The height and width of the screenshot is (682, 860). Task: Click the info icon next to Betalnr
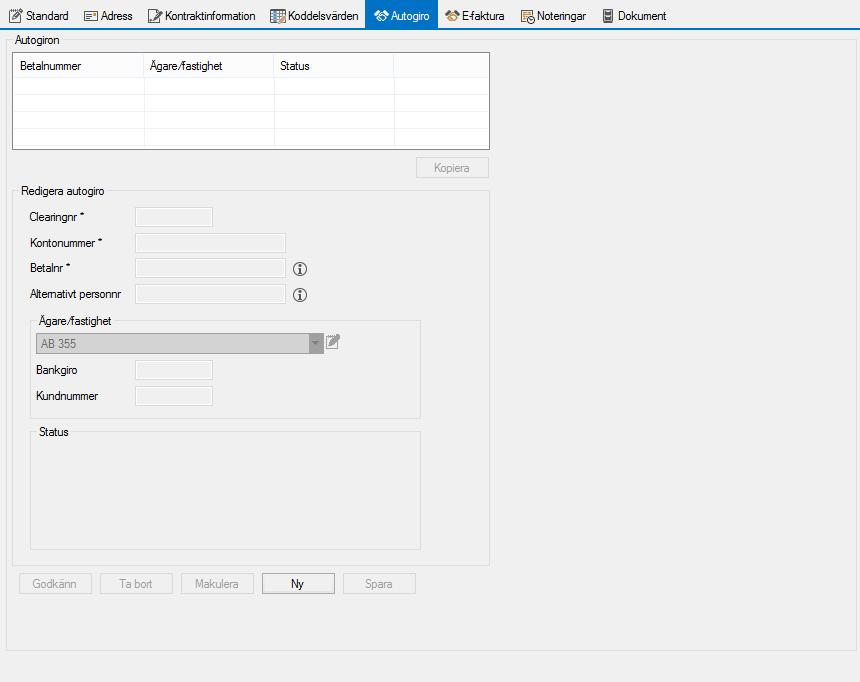pyautogui.click(x=299, y=269)
